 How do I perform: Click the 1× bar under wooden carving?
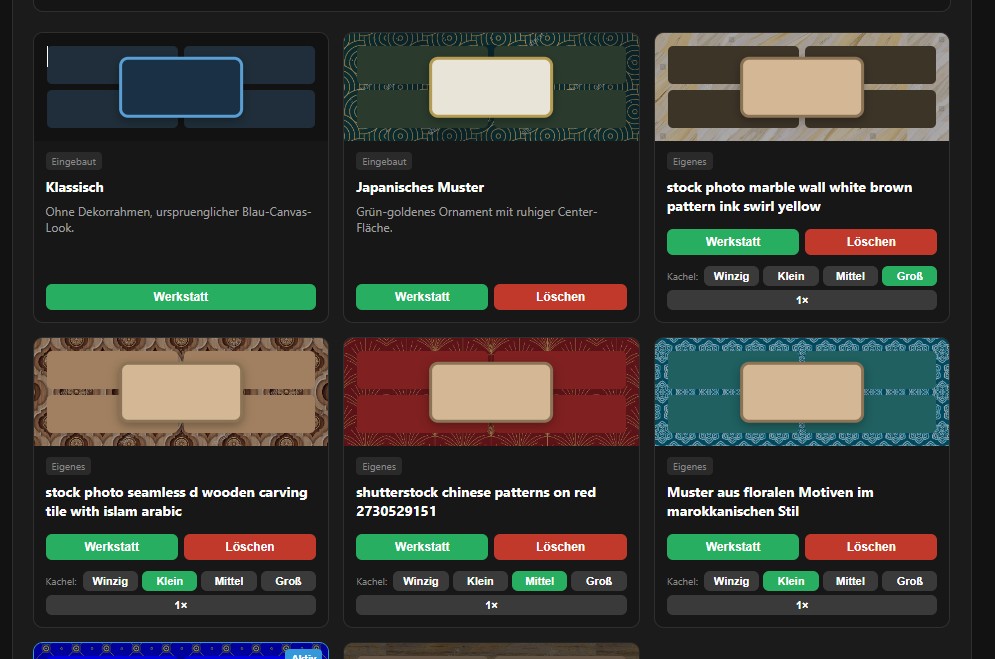pyautogui.click(x=181, y=605)
